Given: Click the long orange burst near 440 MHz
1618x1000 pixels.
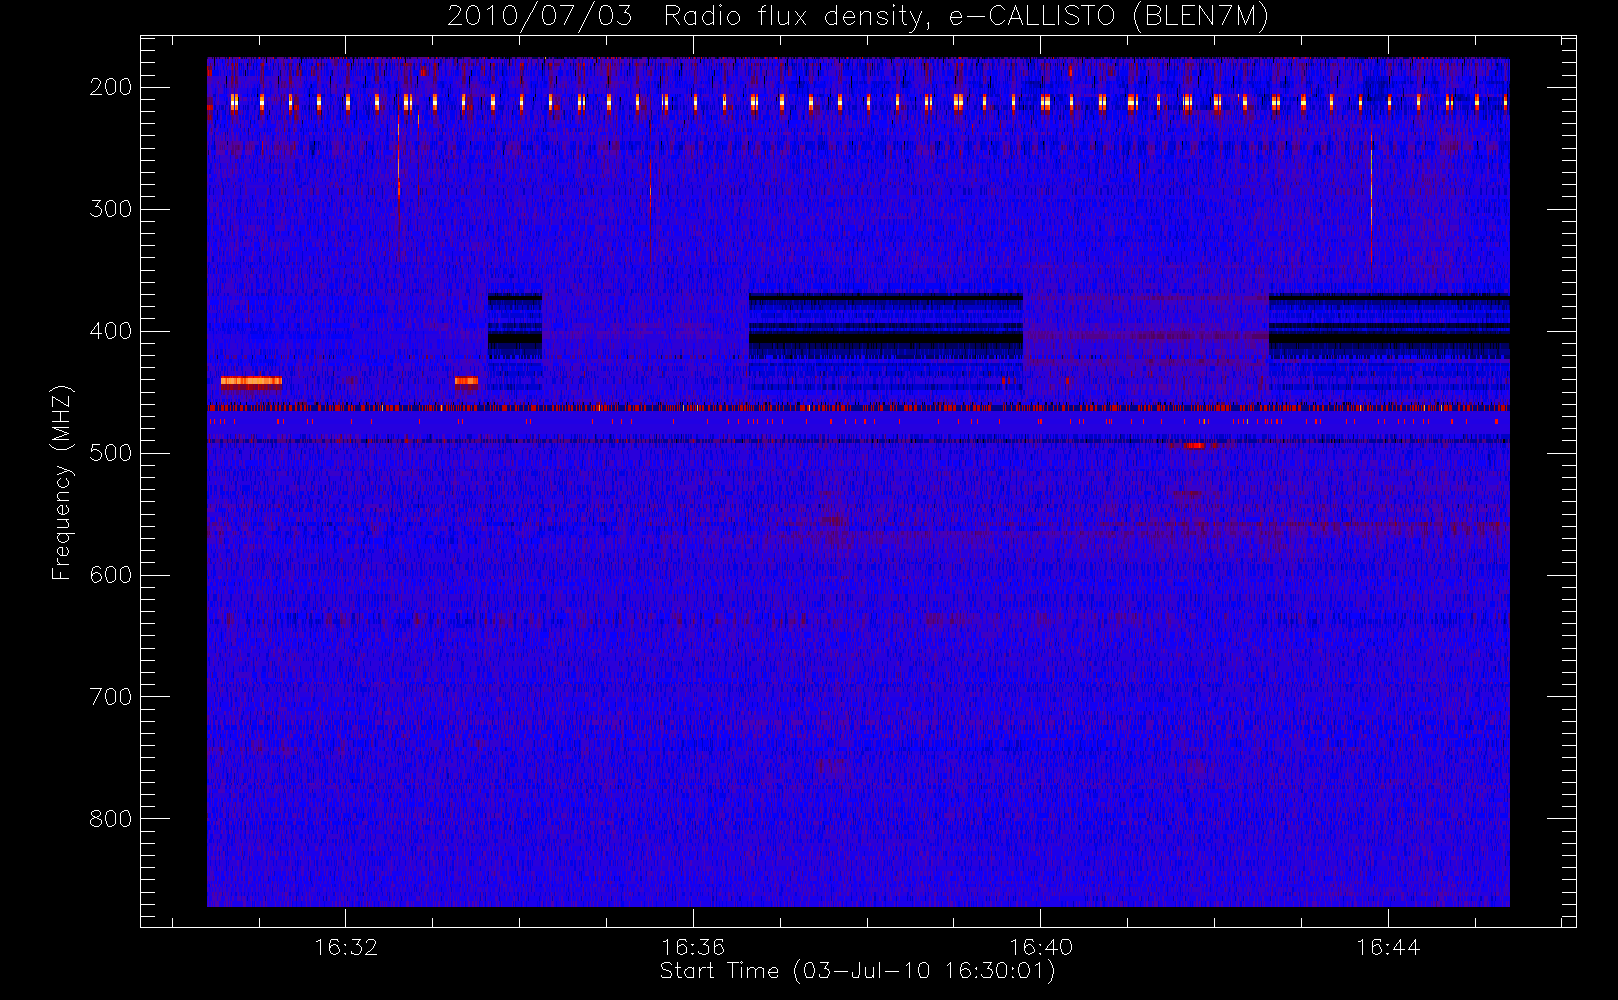Looking at the screenshot, I should click(x=251, y=381).
